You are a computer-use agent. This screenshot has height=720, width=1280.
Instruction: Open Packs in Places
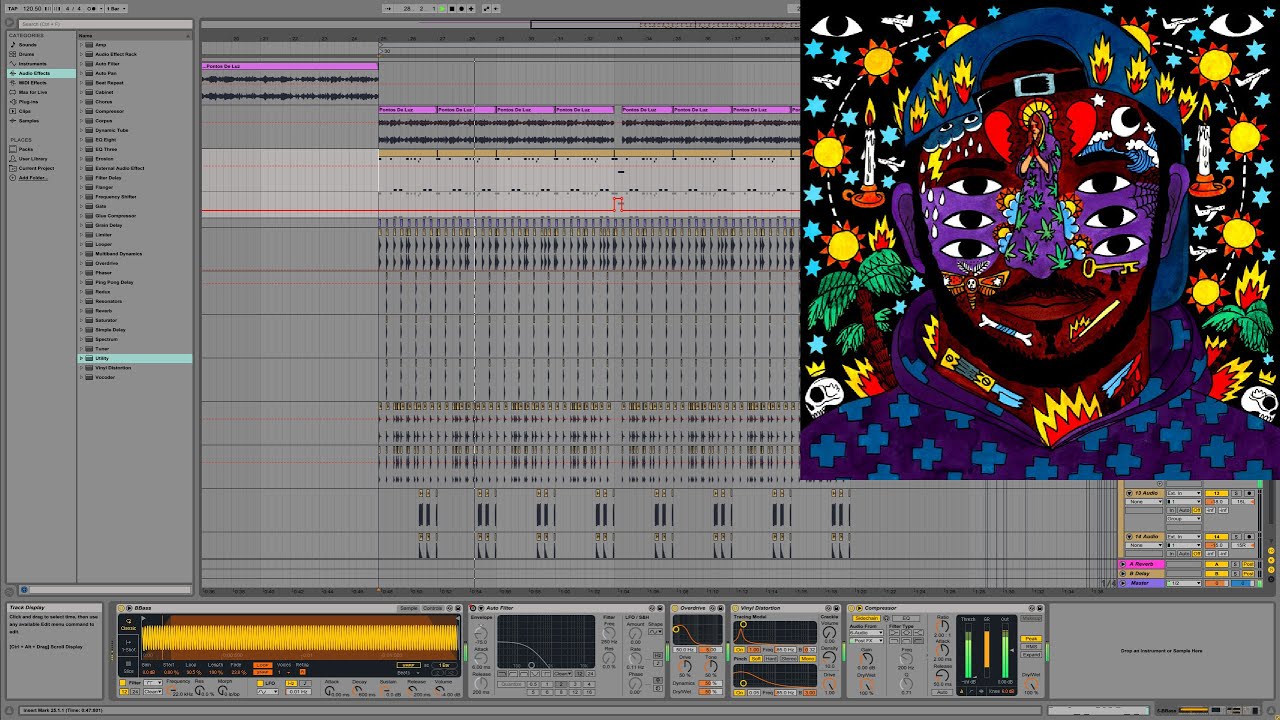[x=26, y=149]
